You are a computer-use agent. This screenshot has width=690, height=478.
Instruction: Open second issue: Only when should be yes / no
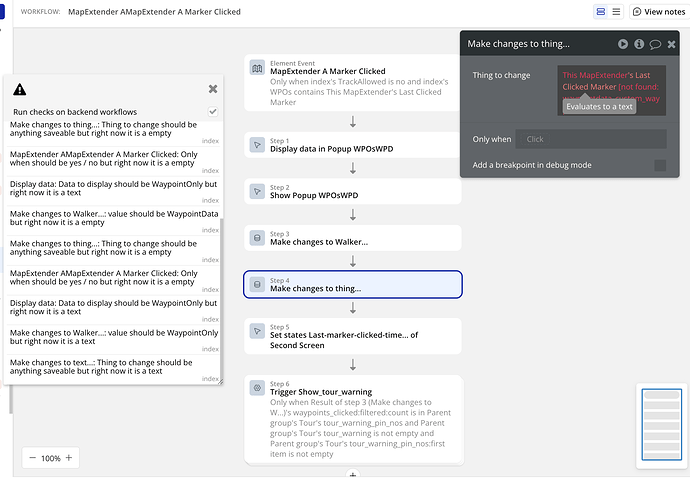pyautogui.click(x=114, y=280)
